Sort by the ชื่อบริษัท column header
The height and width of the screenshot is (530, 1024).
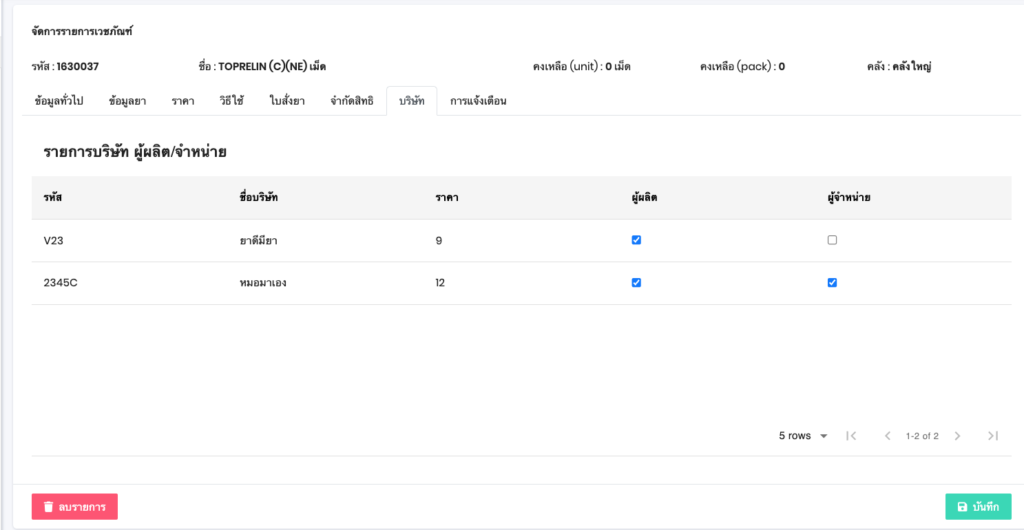point(252,198)
